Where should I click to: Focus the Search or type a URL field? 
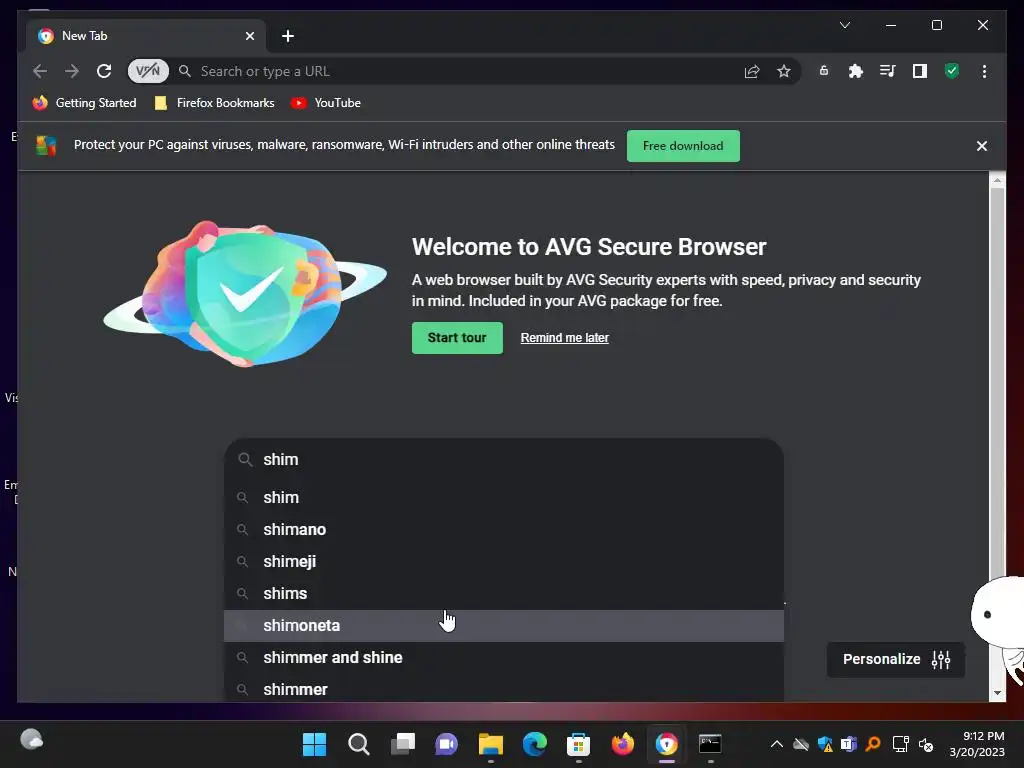coord(457,71)
